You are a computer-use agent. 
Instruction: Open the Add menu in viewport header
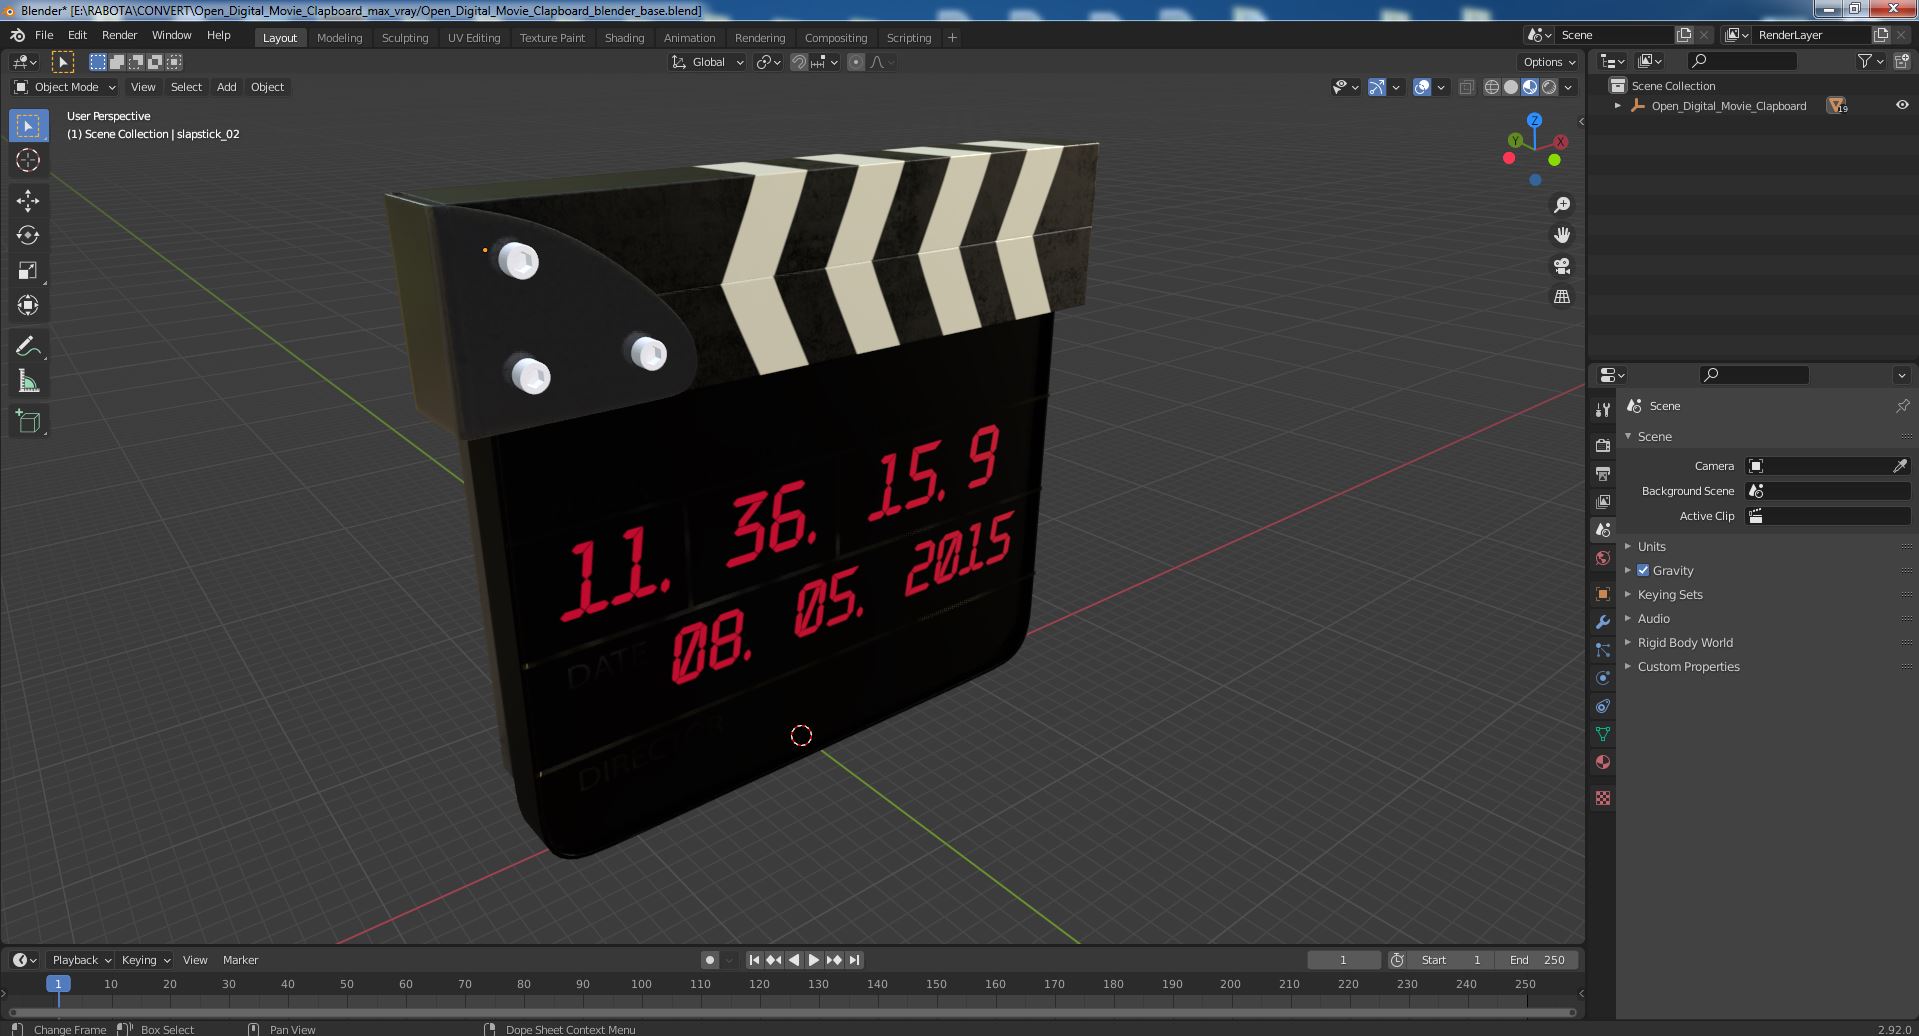(x=227, y=87)
